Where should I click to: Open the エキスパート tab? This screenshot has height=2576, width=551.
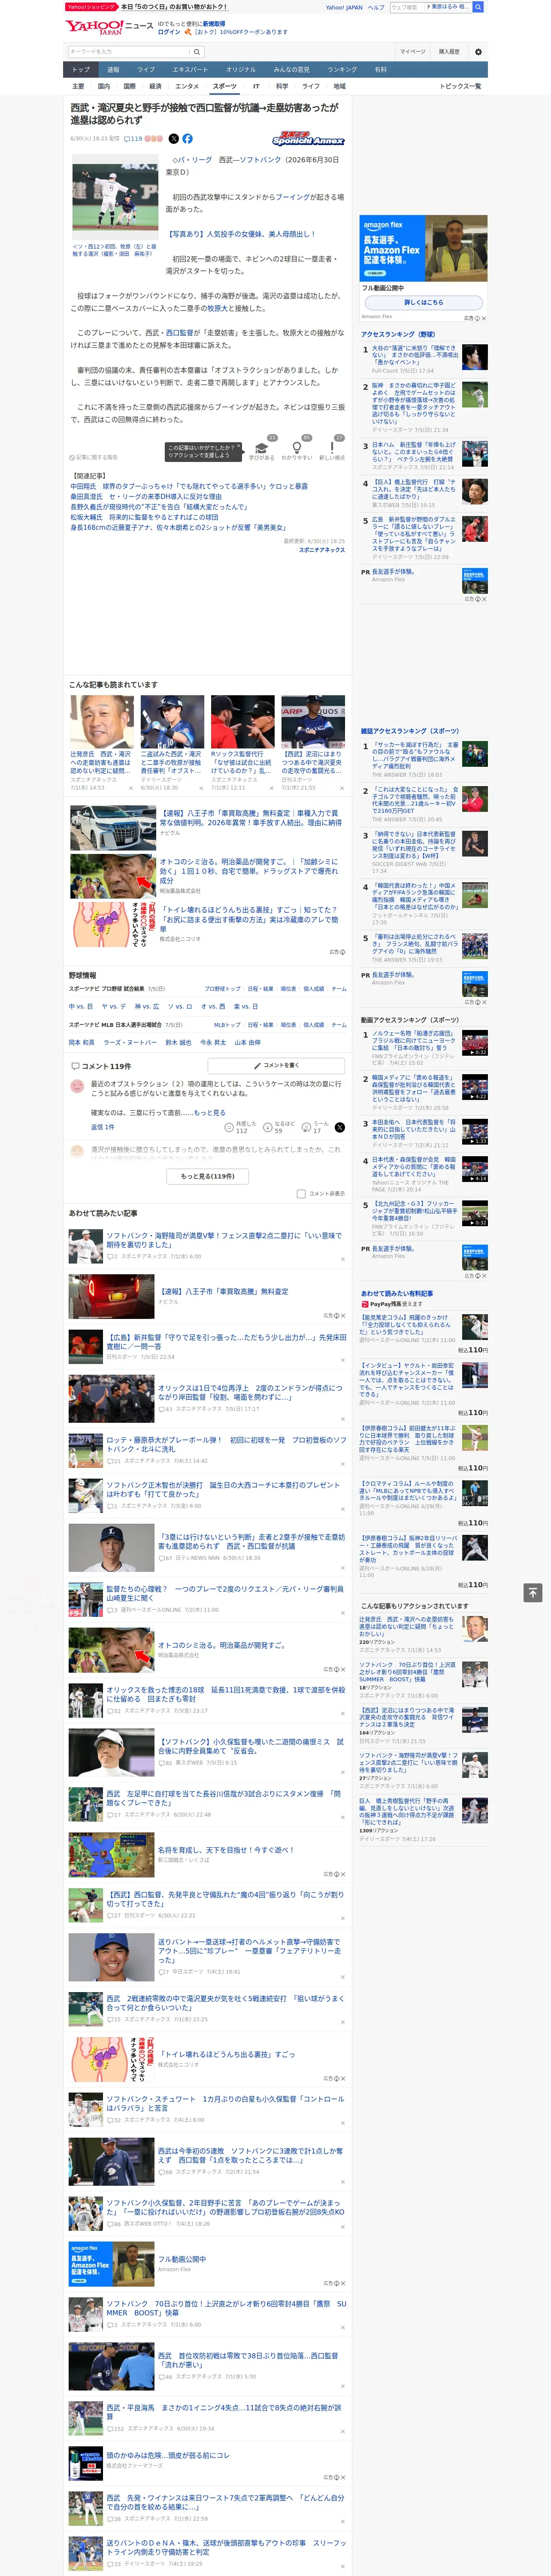coord(190,70)
